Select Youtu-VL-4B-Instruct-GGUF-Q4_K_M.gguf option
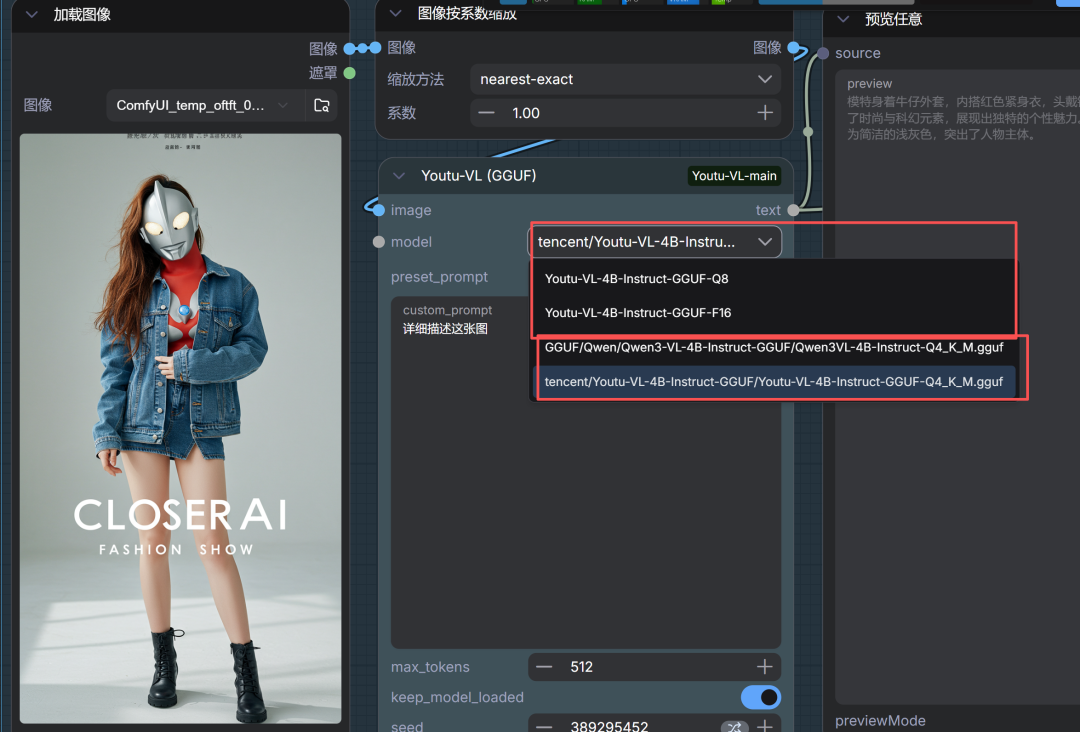 click(774, 381)
